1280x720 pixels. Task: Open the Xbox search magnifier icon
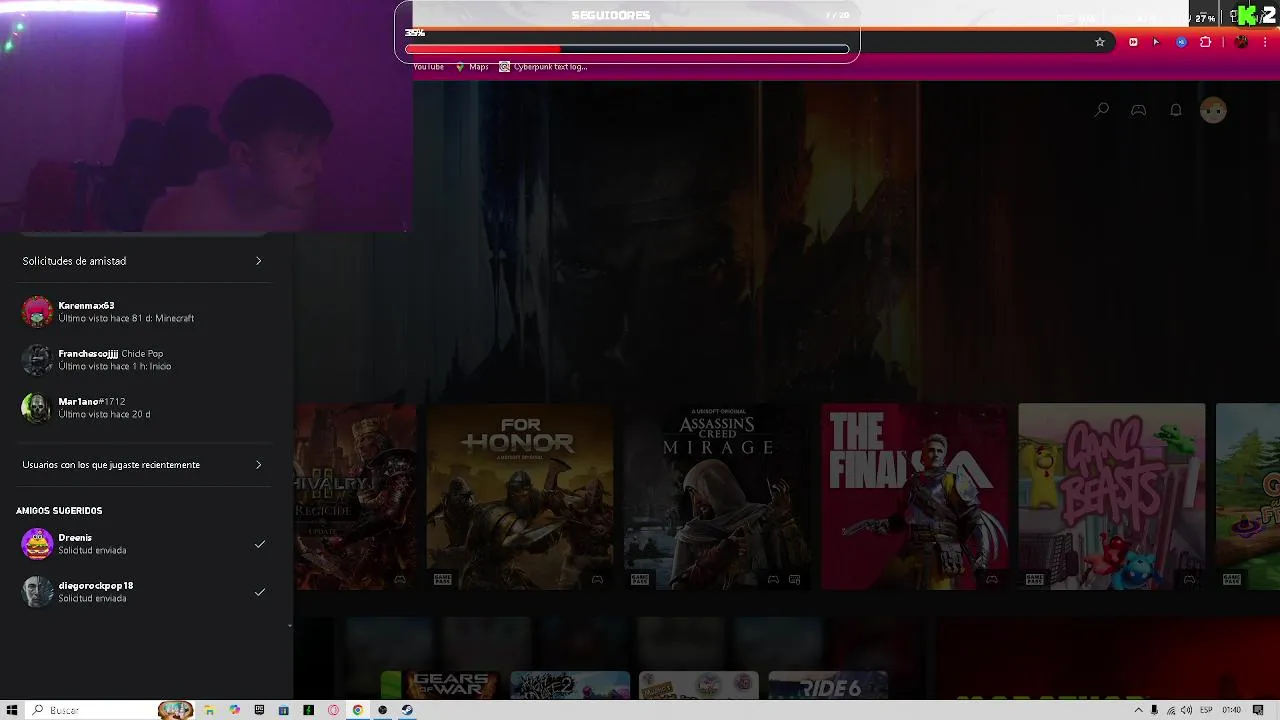(1101, 110)
